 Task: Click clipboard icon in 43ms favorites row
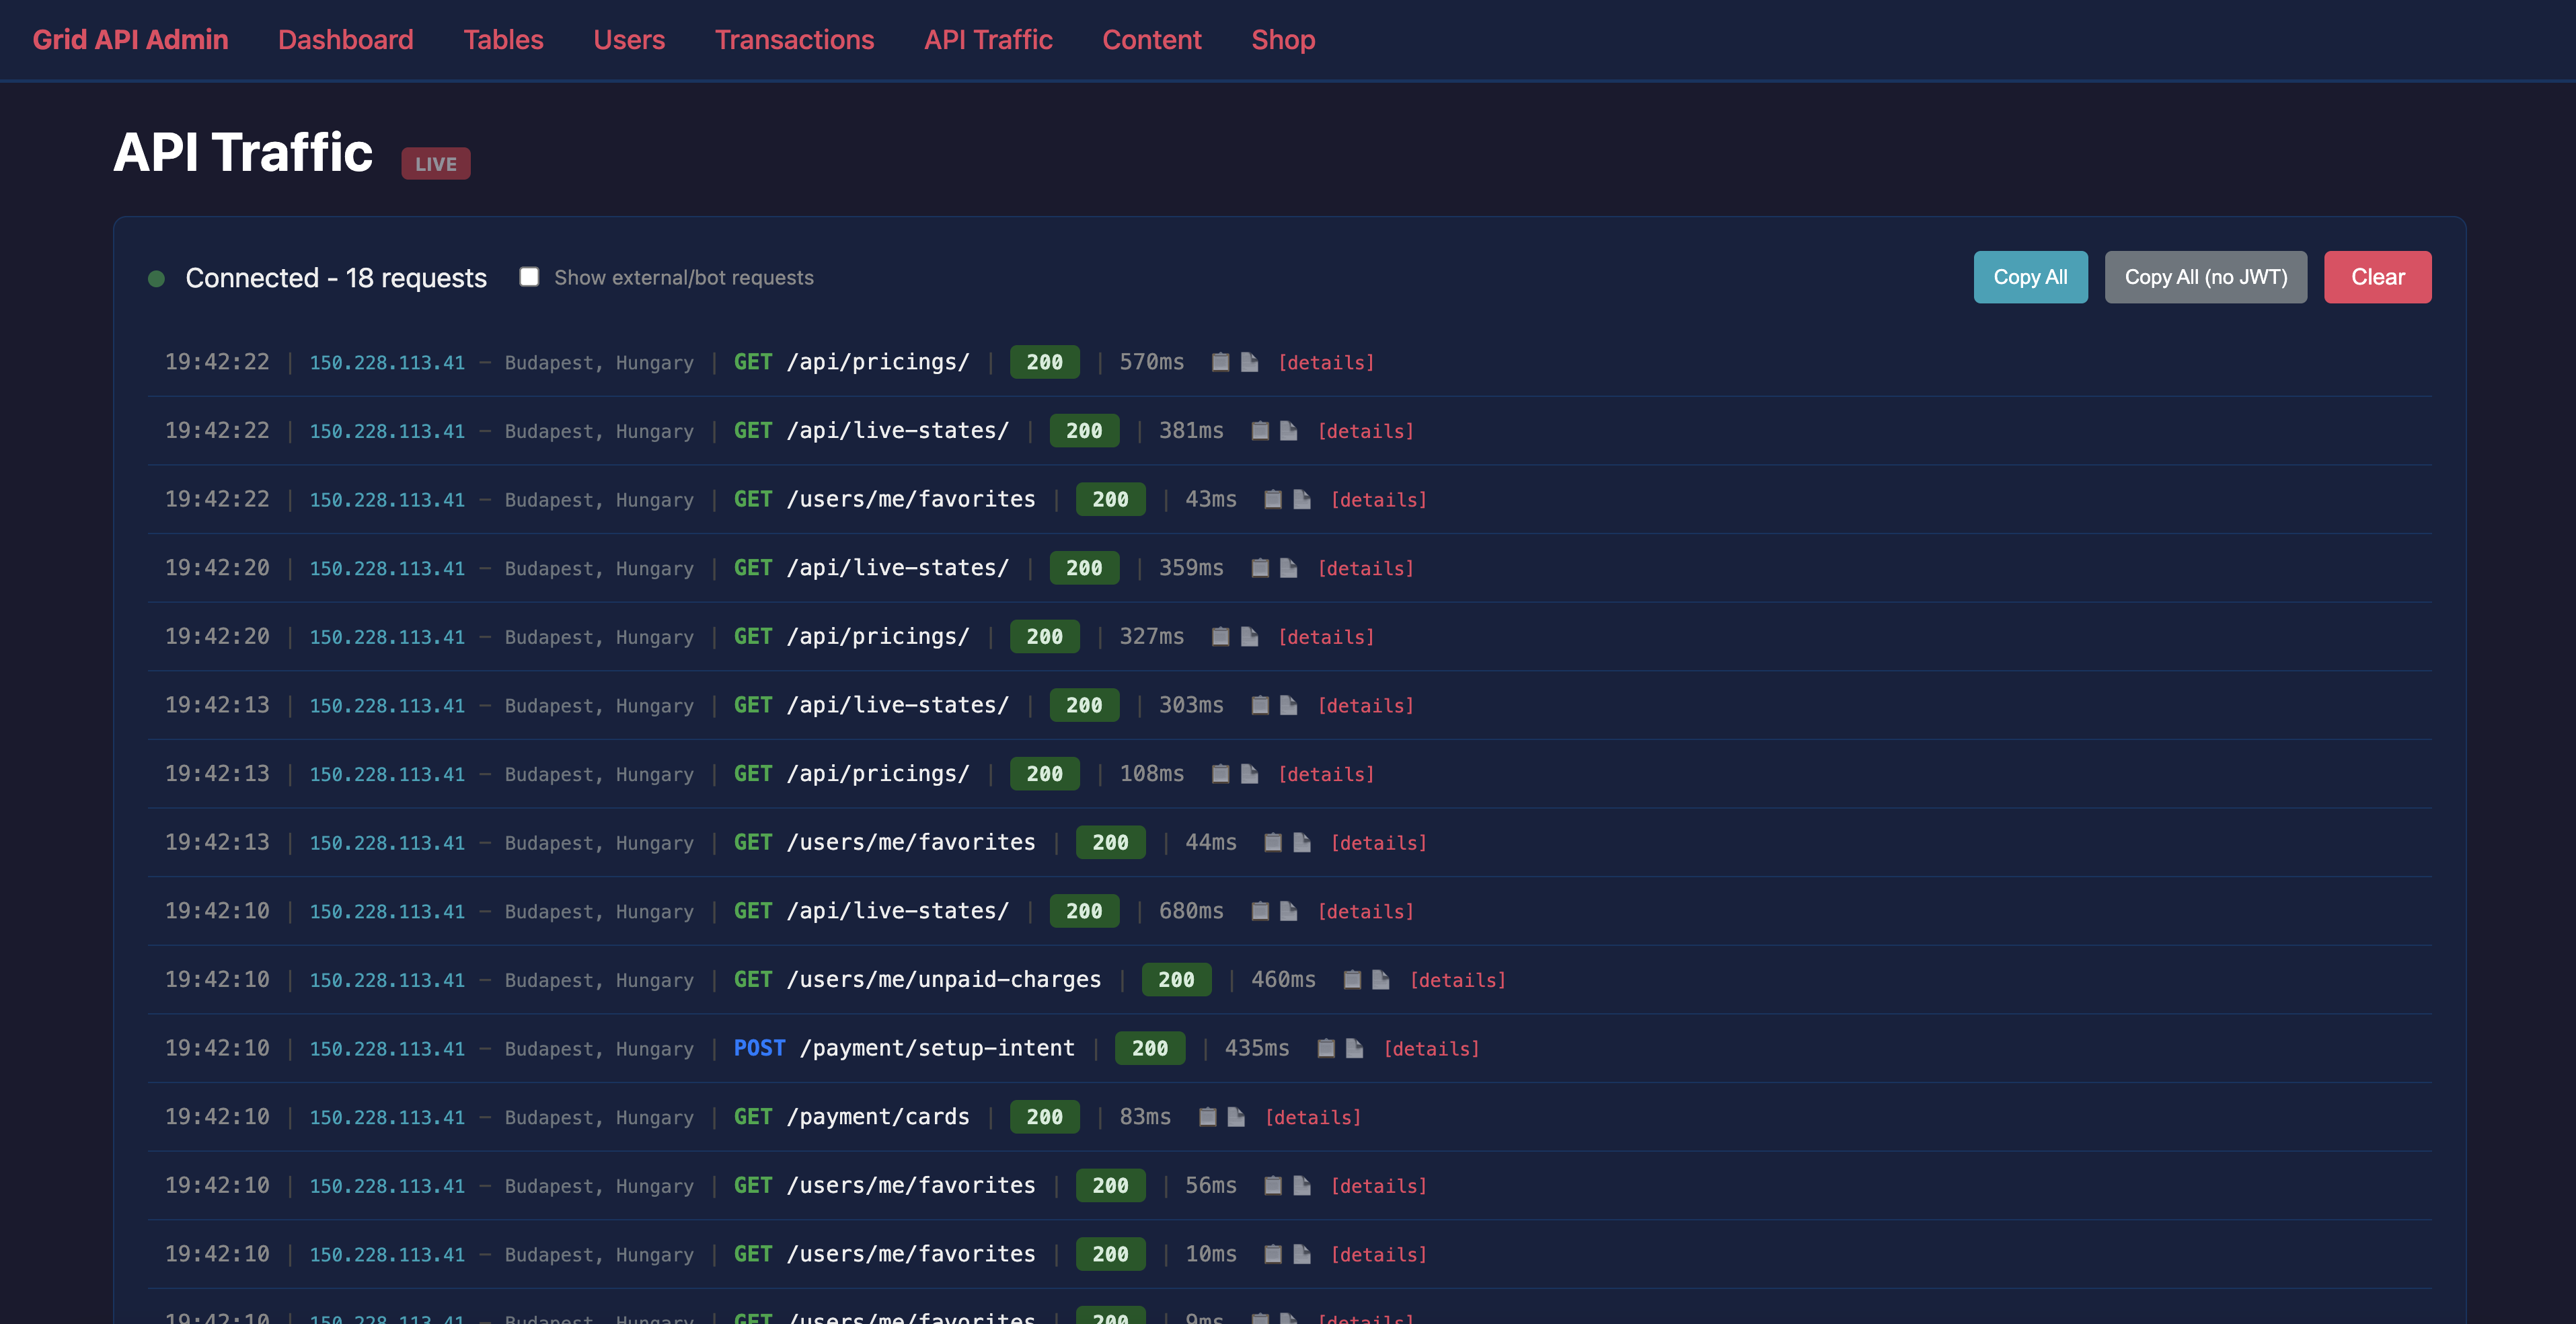(1273, 499)
